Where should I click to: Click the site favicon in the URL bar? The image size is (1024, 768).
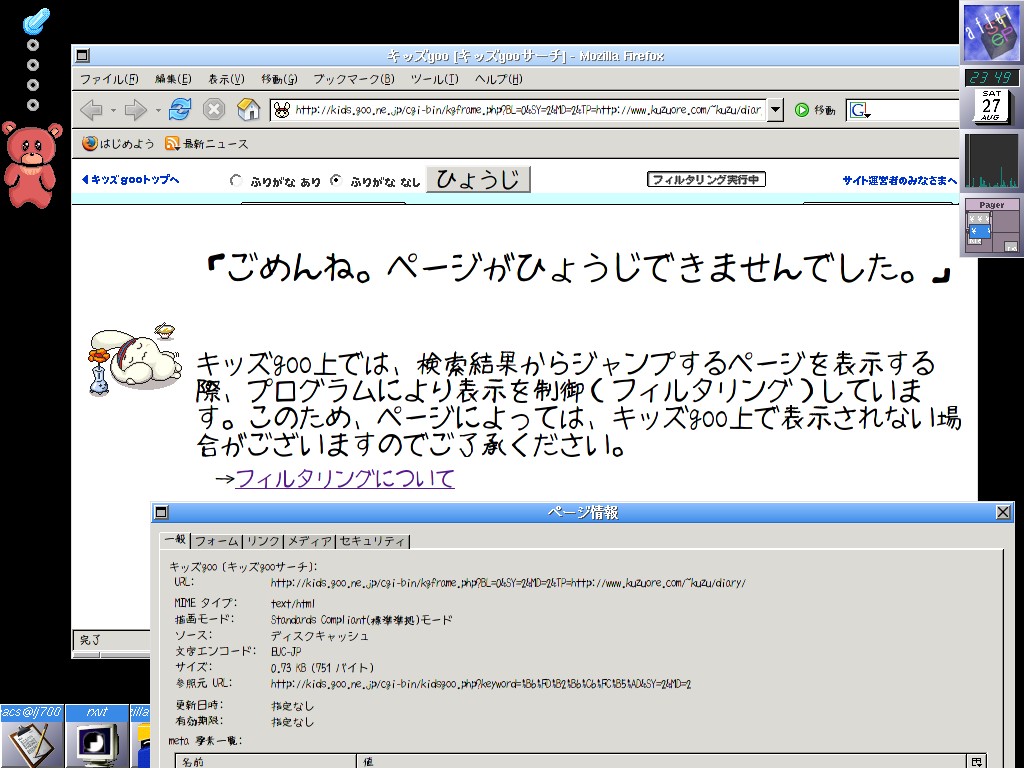[281, 110]
